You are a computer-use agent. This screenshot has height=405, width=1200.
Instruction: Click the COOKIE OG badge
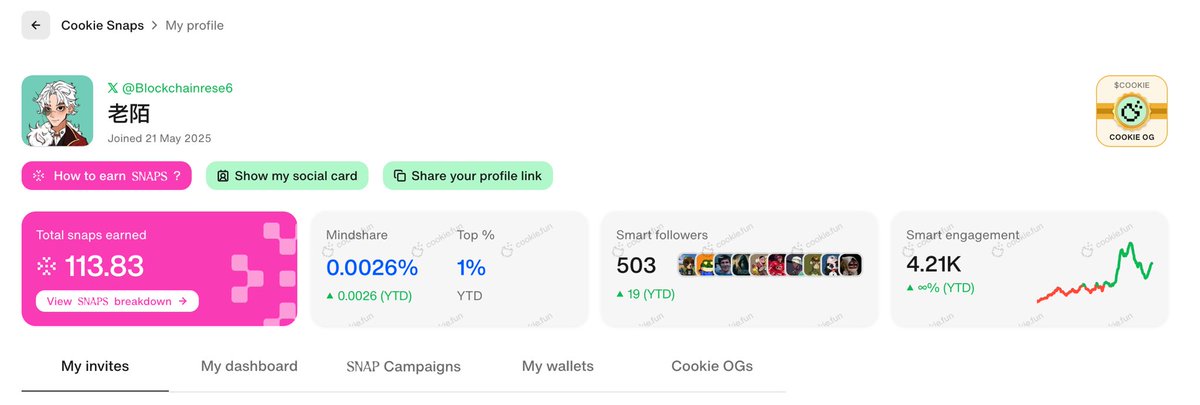1132,111
